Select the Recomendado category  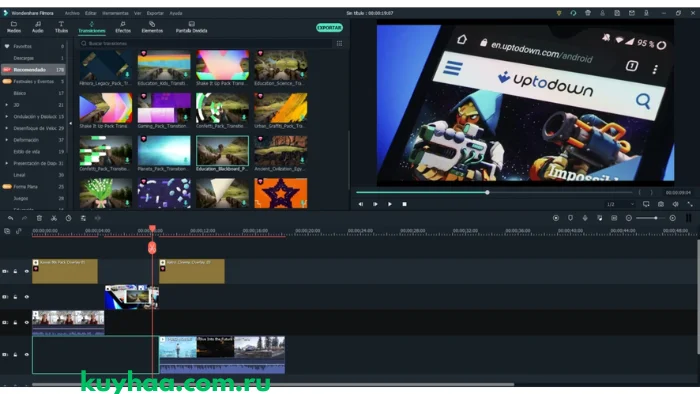(33, 70)
